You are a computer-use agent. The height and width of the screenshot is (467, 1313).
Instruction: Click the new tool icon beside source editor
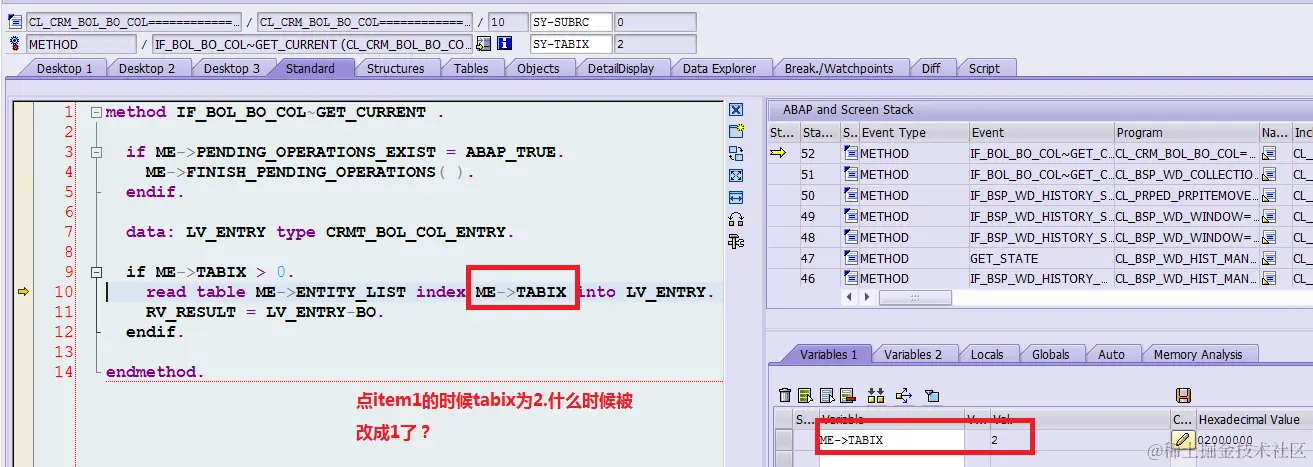coord(736,131)
